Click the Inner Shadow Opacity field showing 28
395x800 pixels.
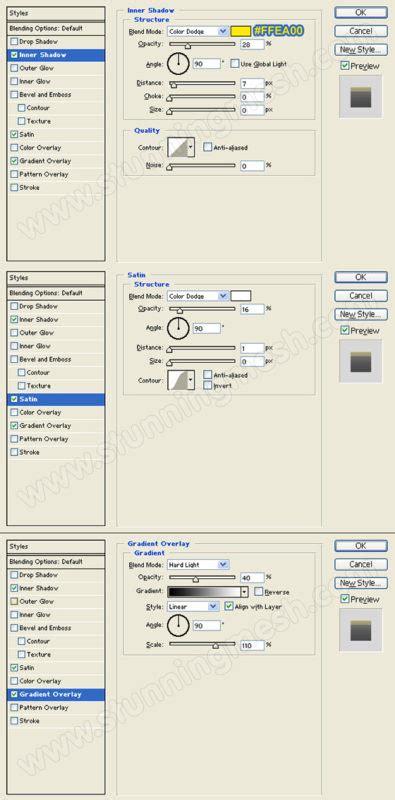tap(252, 44)
